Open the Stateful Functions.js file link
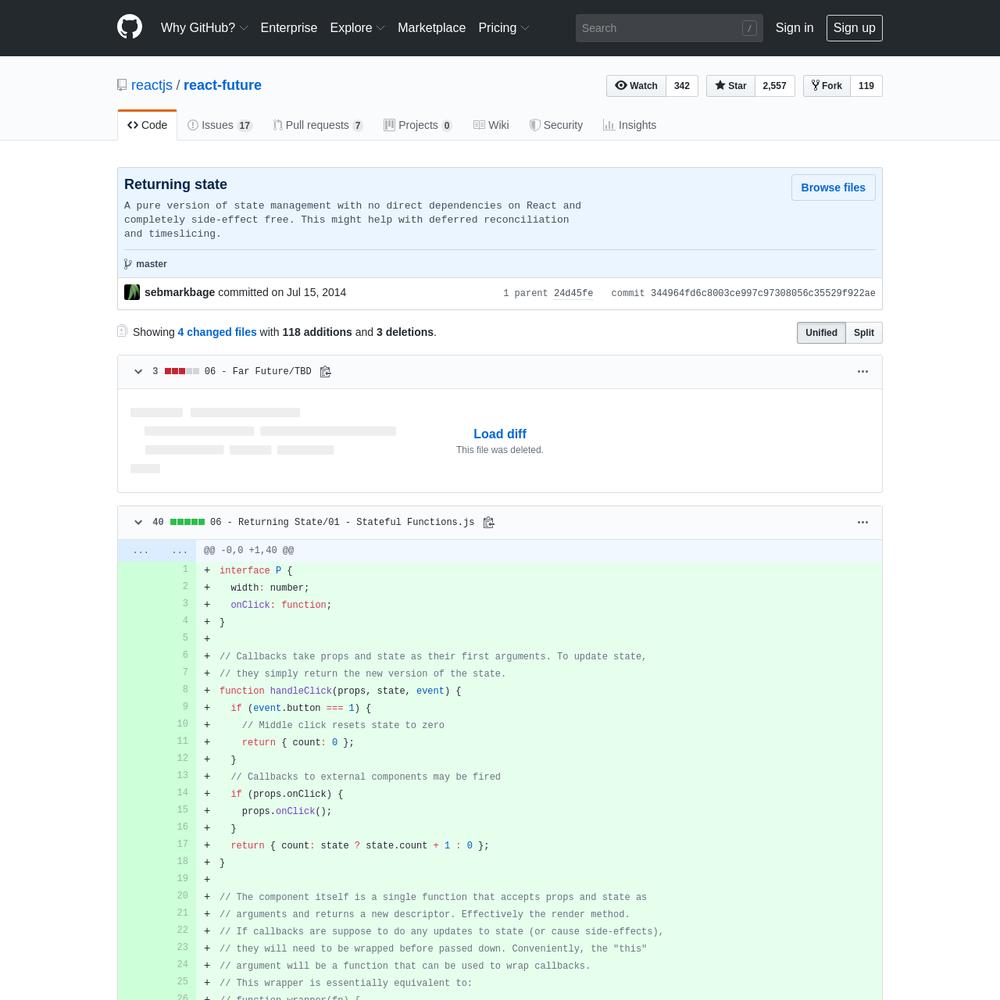 click(342, 522)
